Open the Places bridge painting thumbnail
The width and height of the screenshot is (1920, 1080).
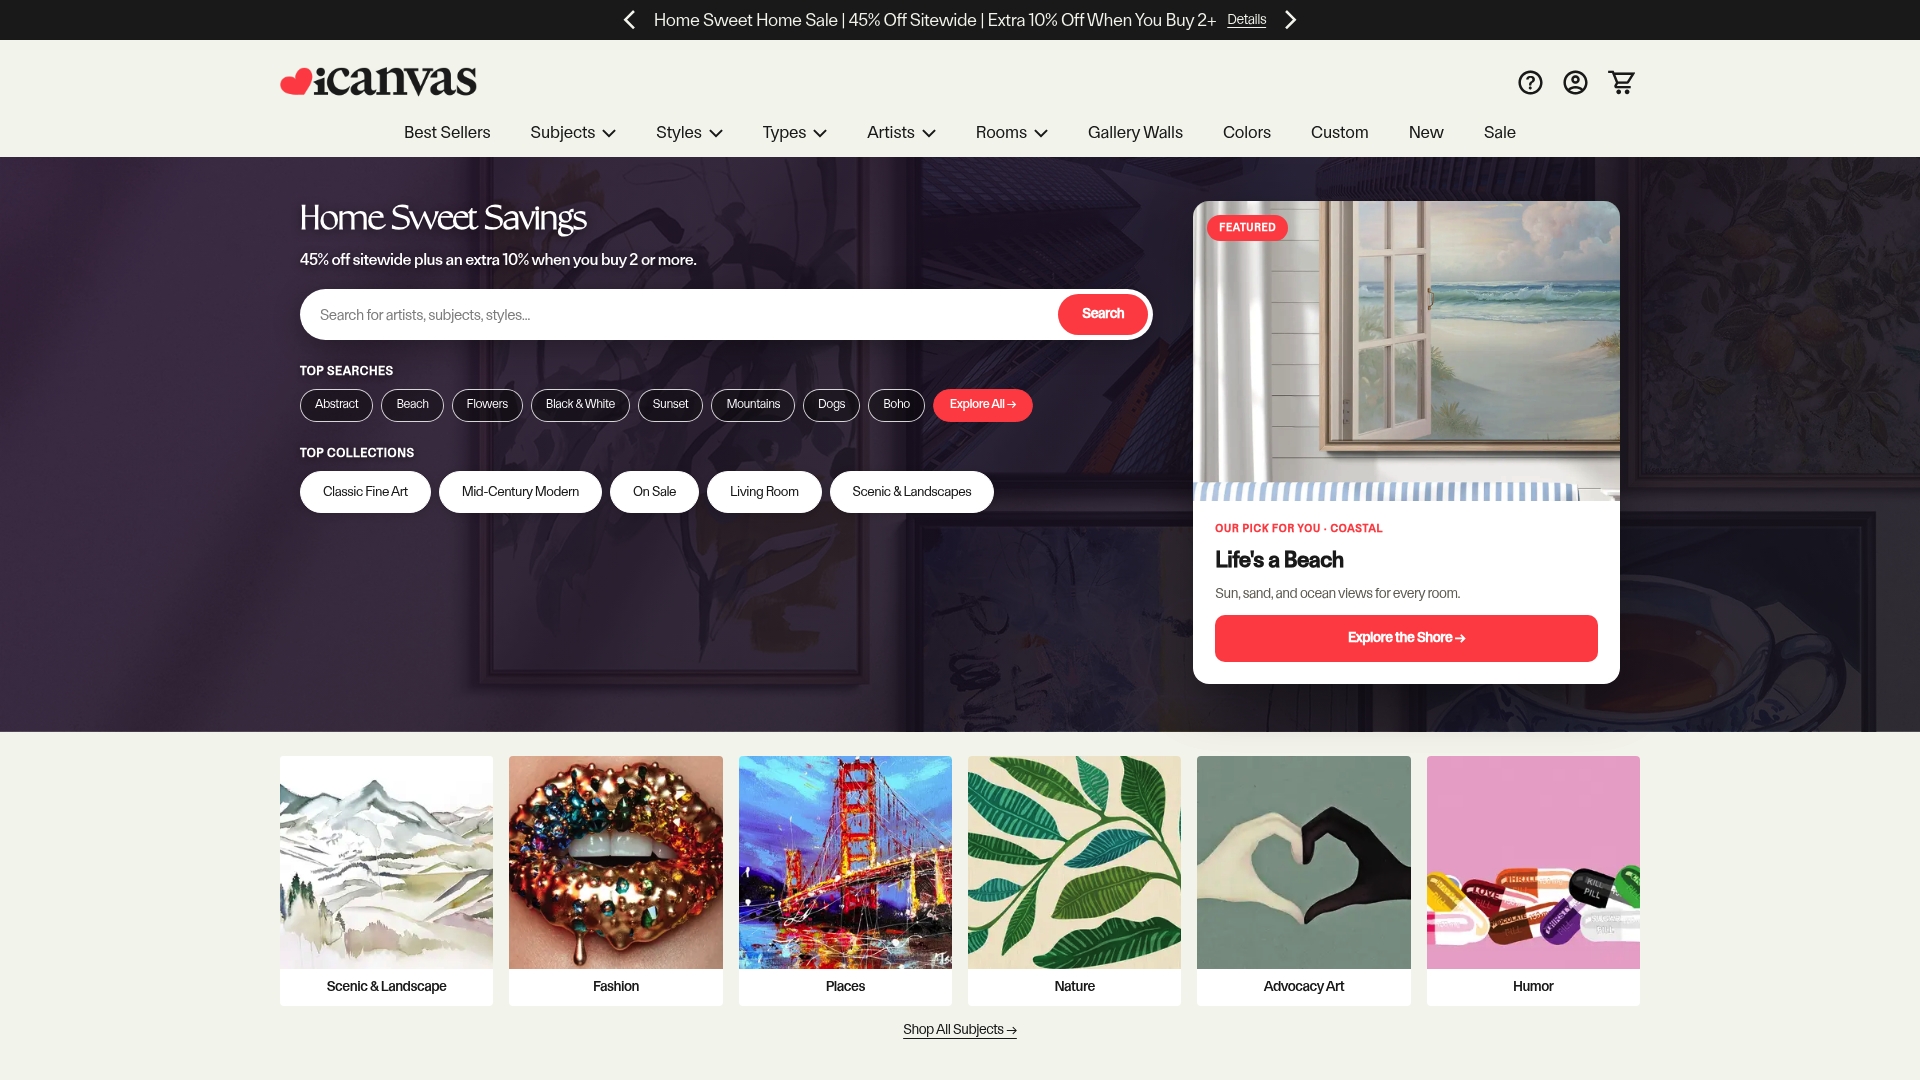tap(845, 862)
